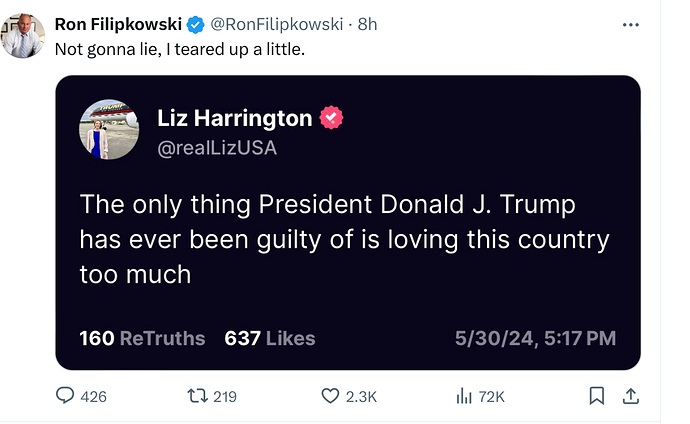
Task: Open the three-dot more options menu
Action: pyautogui.click(x=630, y=23)
